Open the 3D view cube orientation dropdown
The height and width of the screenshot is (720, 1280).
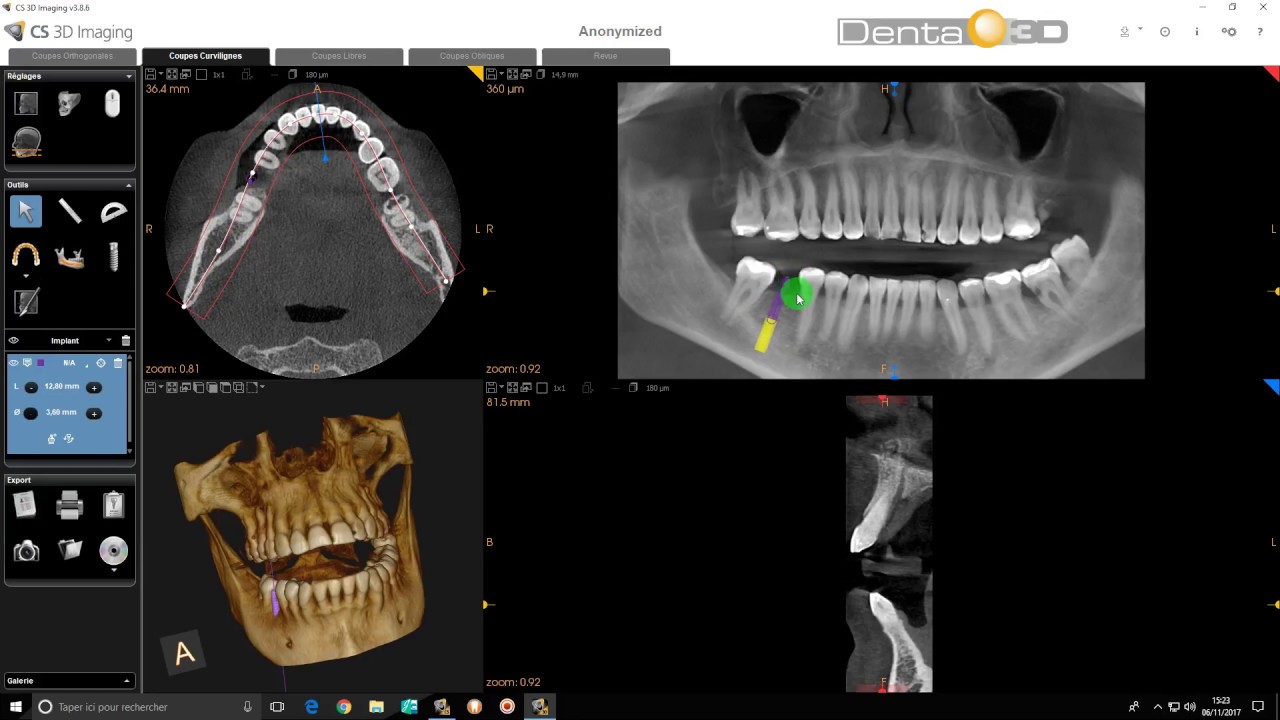262,386
